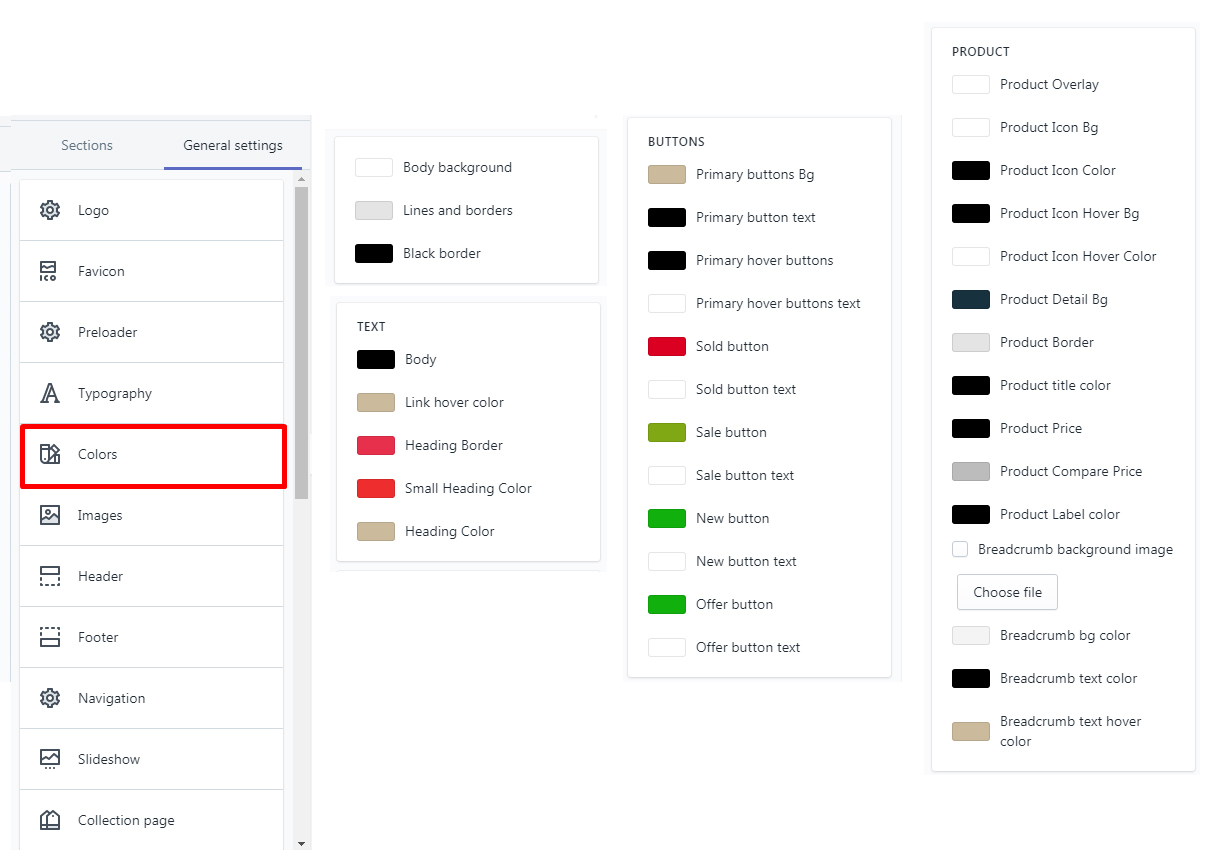Switch to the Sections tab
This screenshot has width=1210, height=850.
[x=87, y=145]
